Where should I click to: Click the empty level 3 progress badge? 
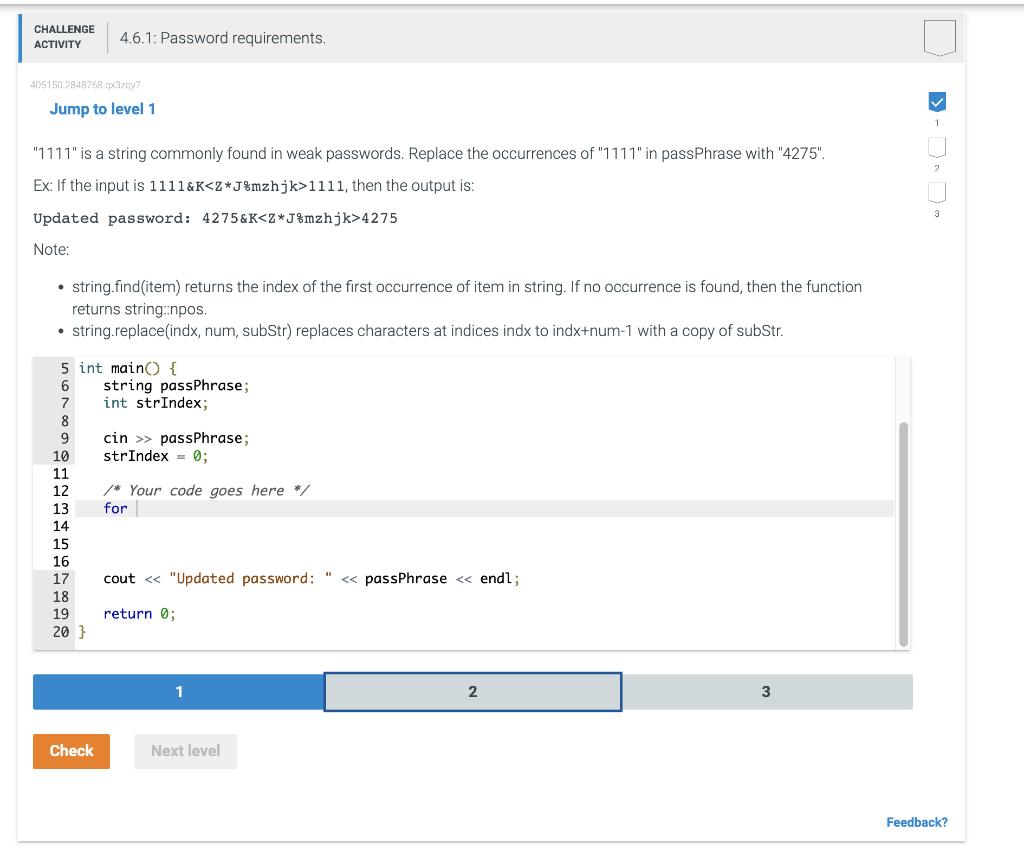click(x=937, y=192)
